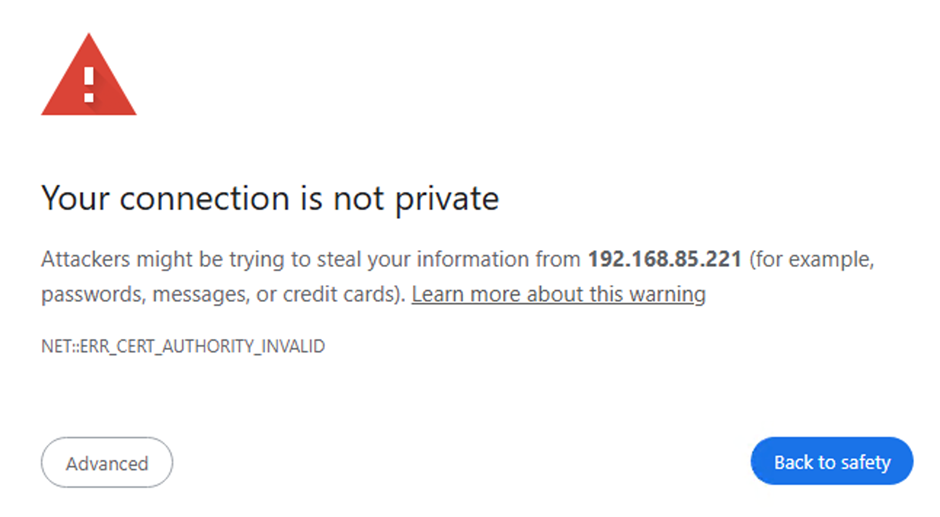This screenshot has height=517, width=940.
Task: Open the Advanced options
Action: coord(107,463)
